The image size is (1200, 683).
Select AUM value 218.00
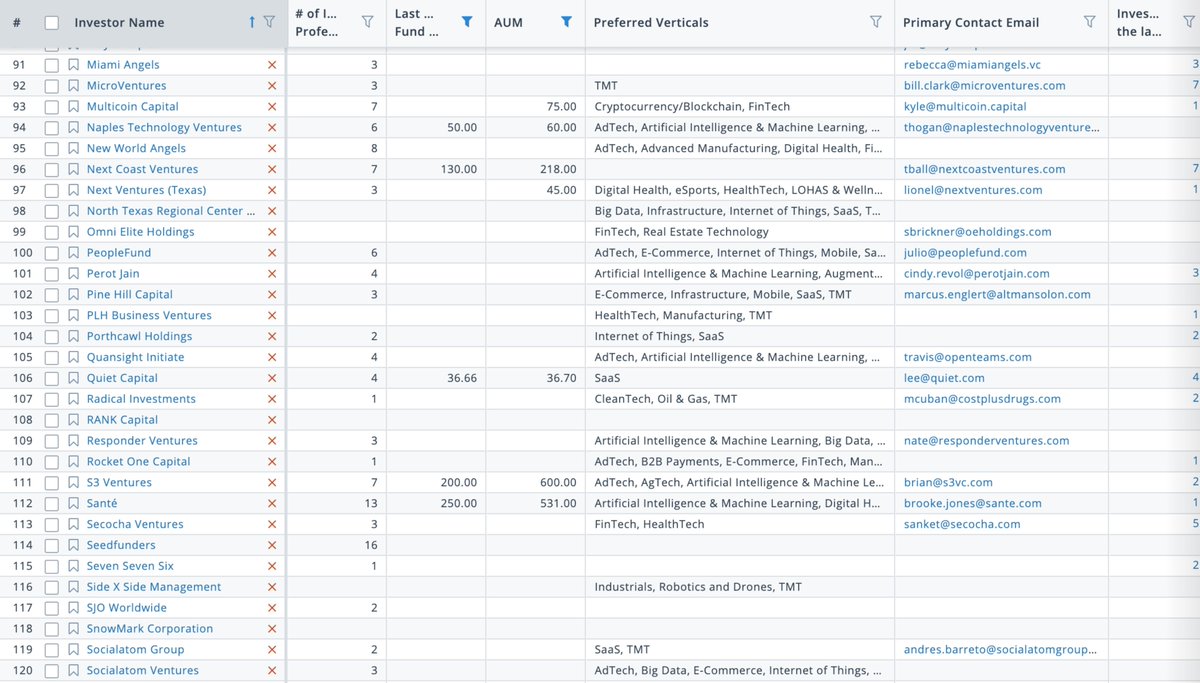click(558, 170)
